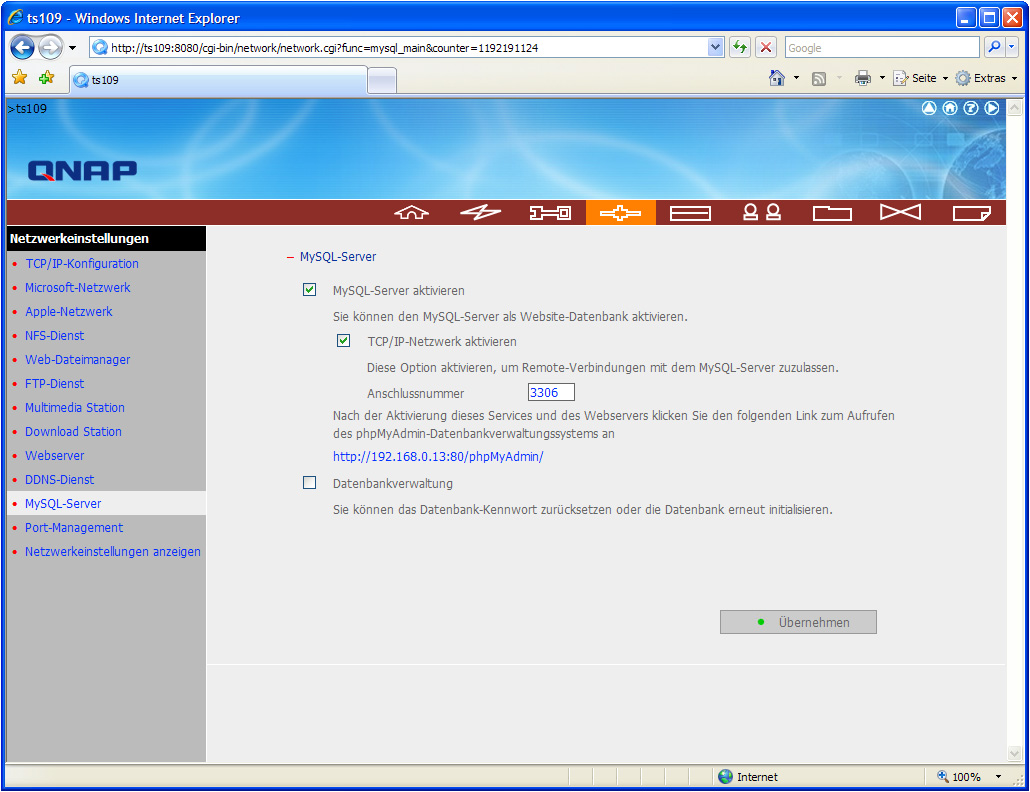Click the page refresh green arrows icon
This screenshot has width=1030, height=792.
click(740, 47)
